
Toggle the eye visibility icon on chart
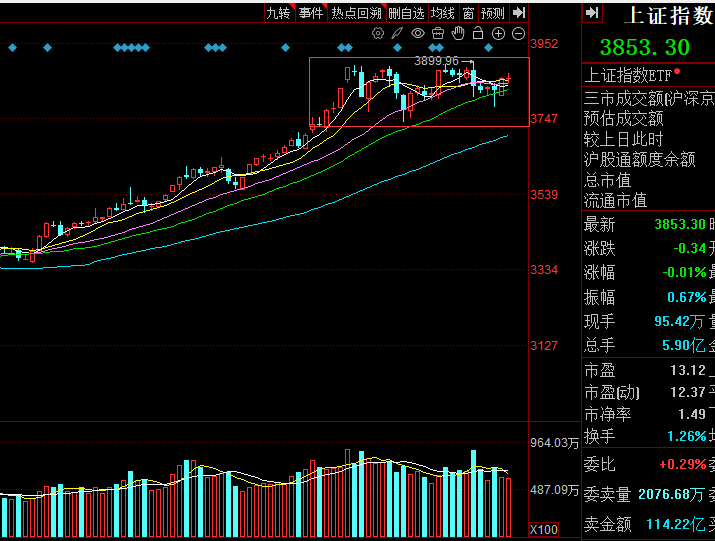click(x=418, y=33)
